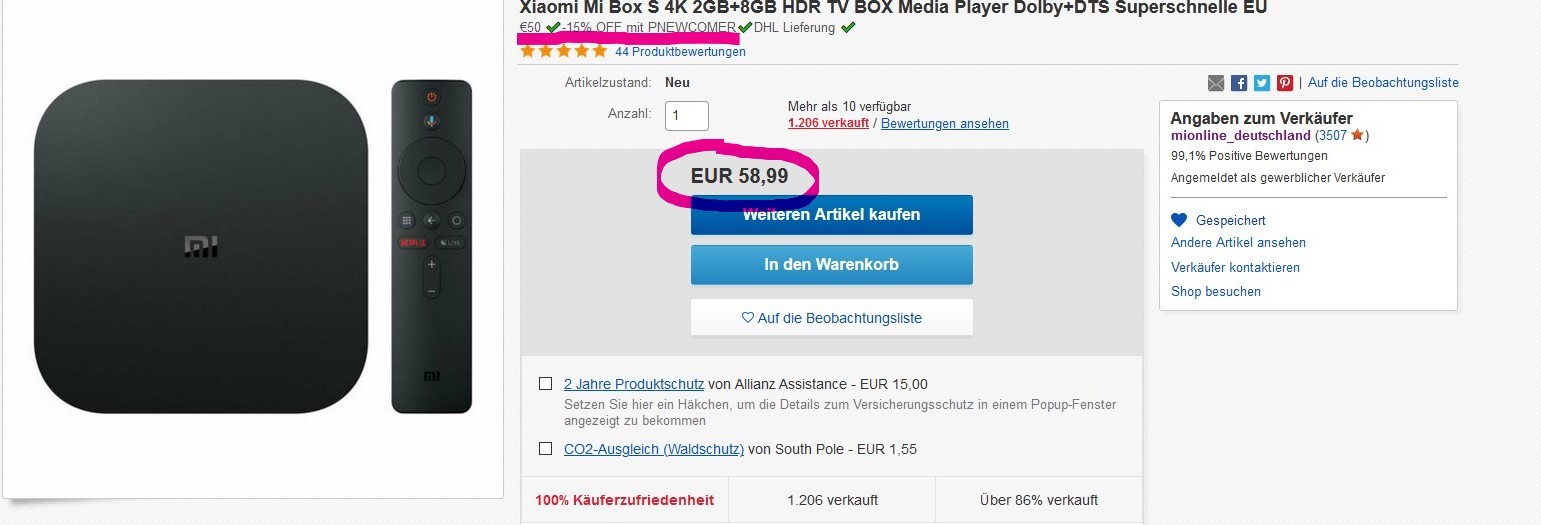Open the Bewertungen ansehen link
Screen dimensions: 1541x525
pyautogui.click(x=945, y=124)
